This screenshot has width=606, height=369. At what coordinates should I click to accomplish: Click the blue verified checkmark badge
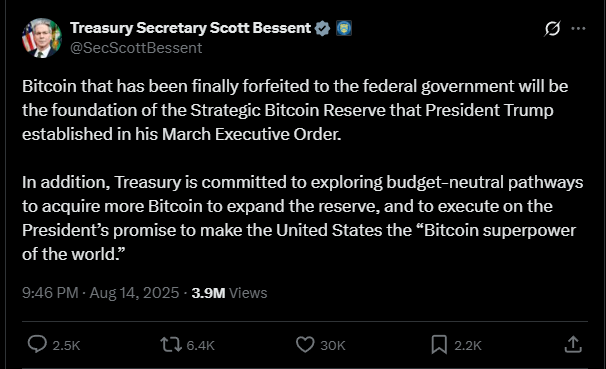pos(322,28)
